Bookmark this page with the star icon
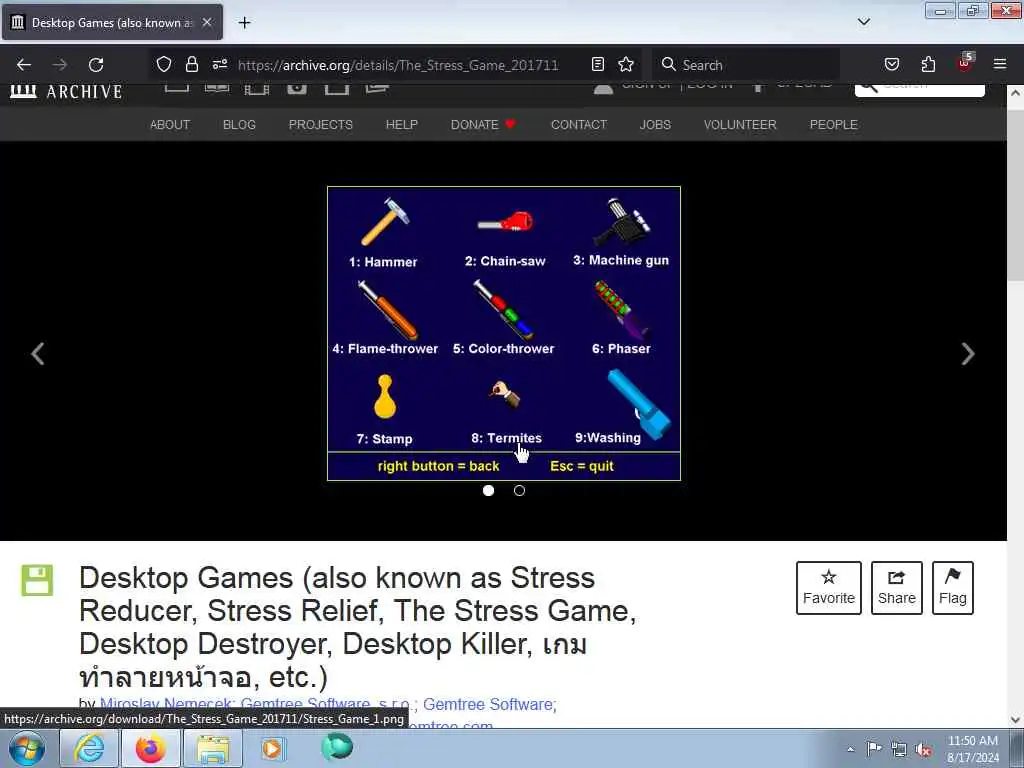The height and width of the screenshot is (768, 1024). 626,64
